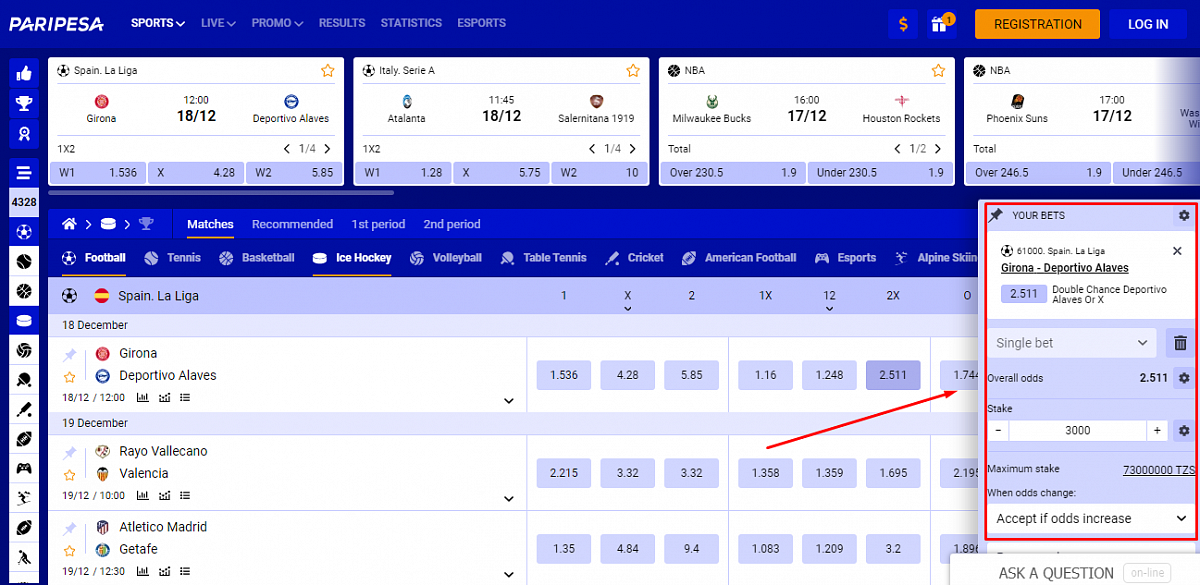
Task: Open the thumbs-up icon in the left sidebar
Action: point(24,73)
